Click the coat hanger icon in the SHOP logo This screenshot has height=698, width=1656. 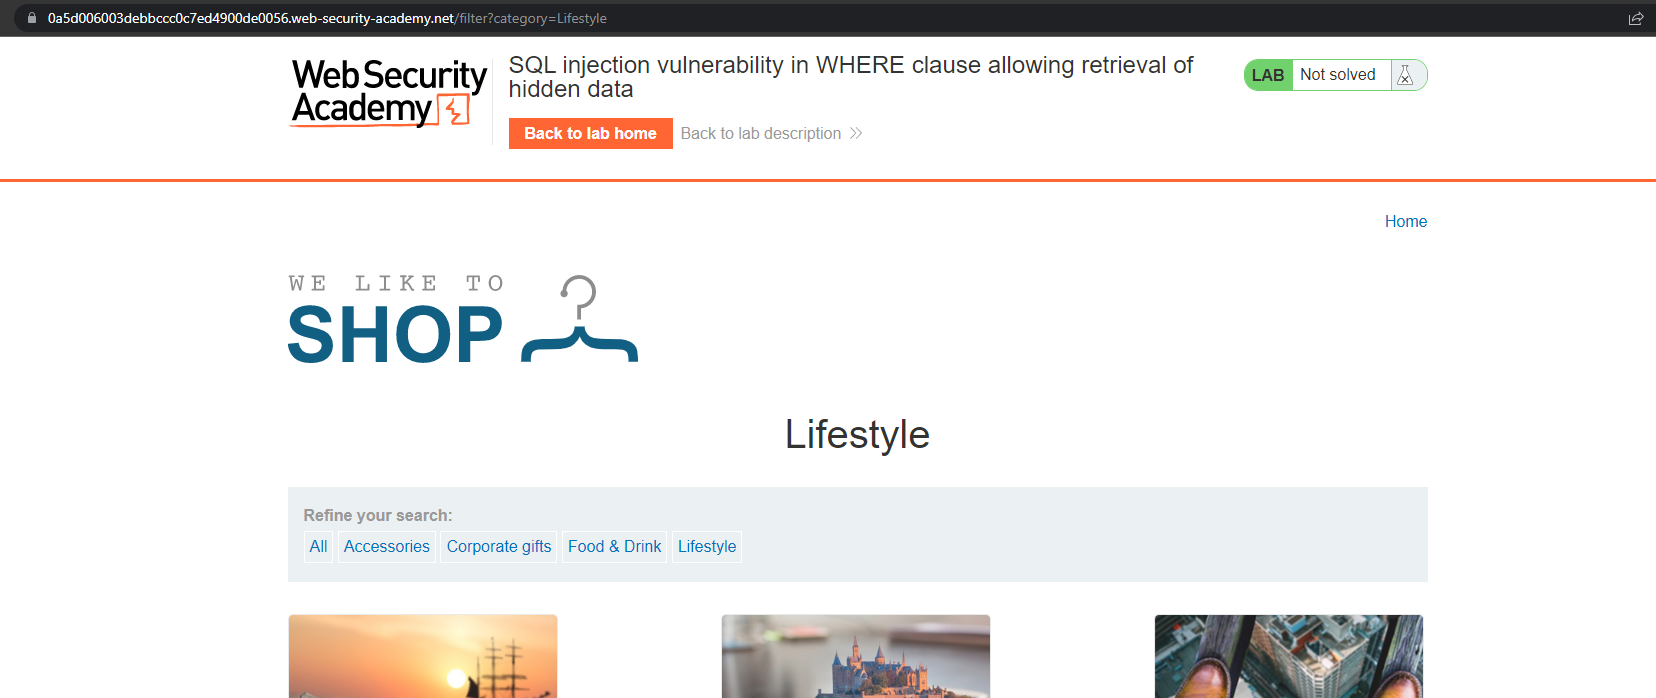click(578, 318)
